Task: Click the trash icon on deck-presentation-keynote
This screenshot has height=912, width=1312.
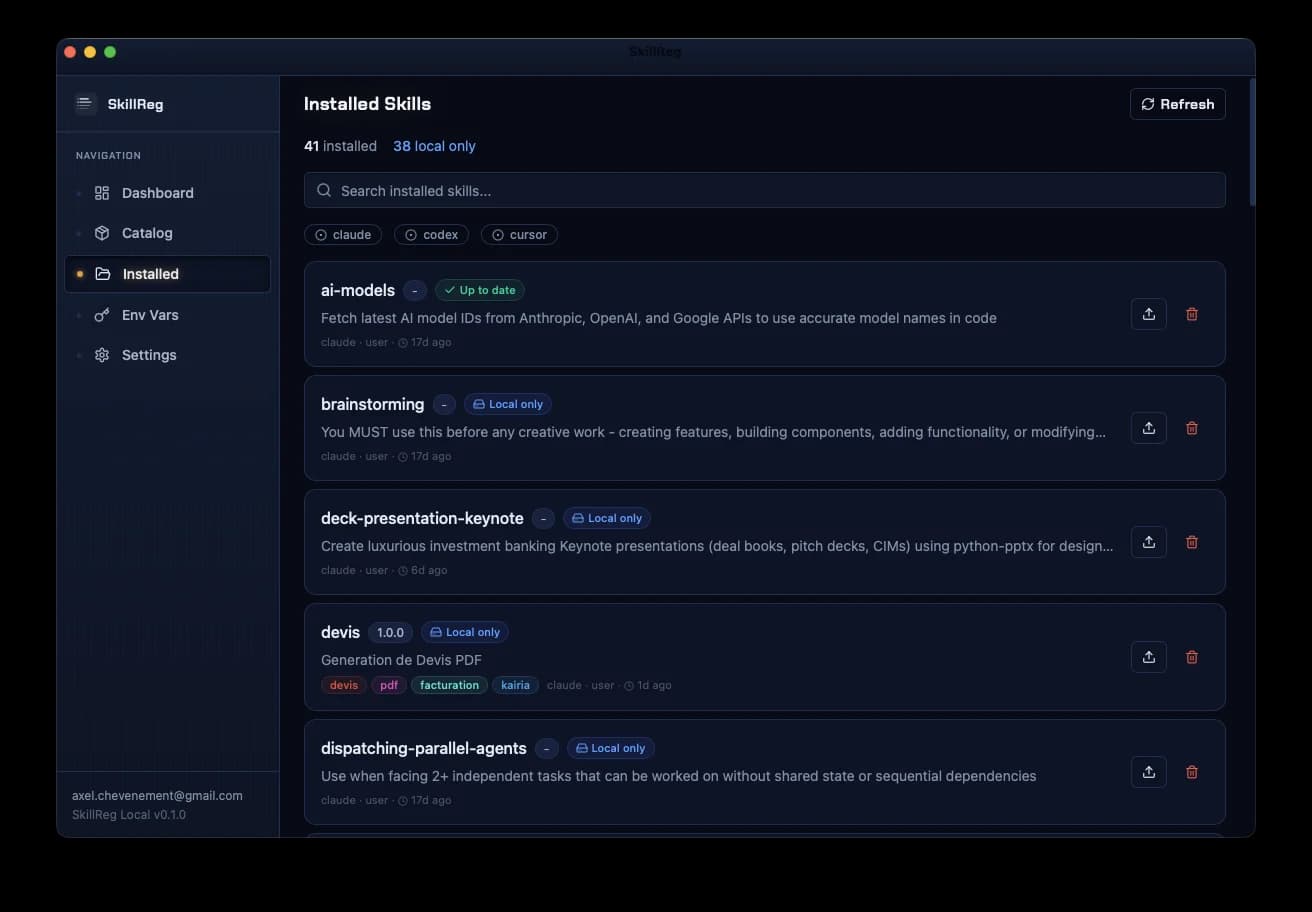Action: pyautogui.click(x=1192, y=542)
